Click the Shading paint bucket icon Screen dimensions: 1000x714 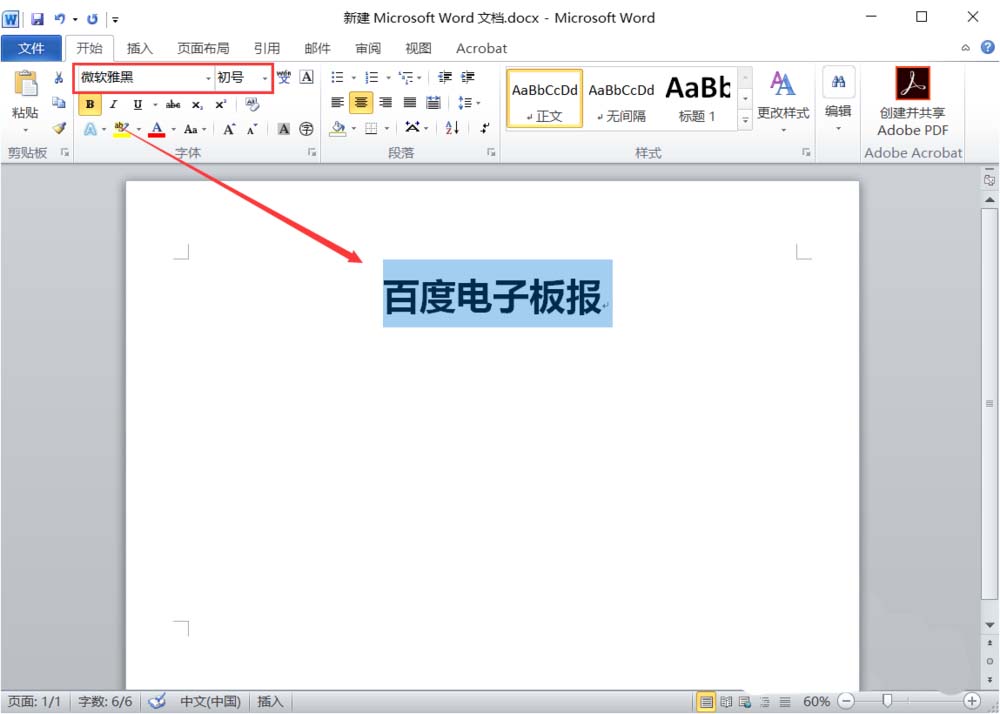(x=338, y=129)
